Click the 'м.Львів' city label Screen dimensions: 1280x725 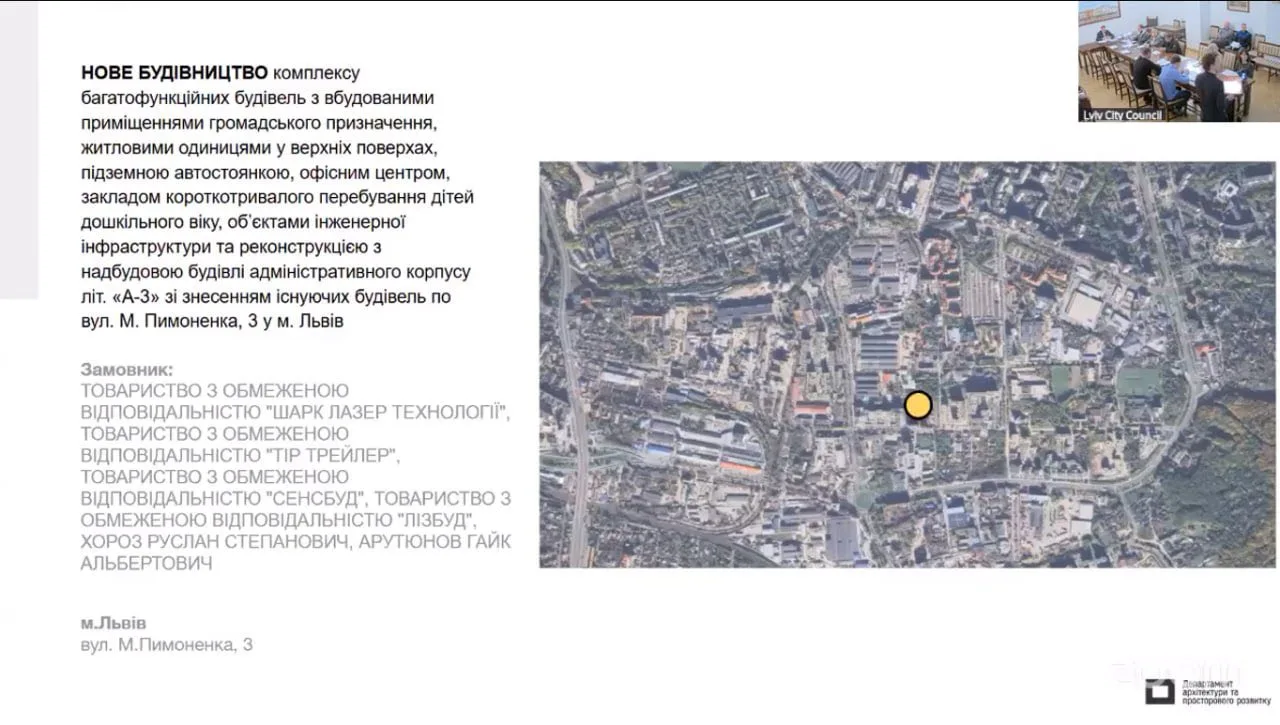(x=113, y=622)
